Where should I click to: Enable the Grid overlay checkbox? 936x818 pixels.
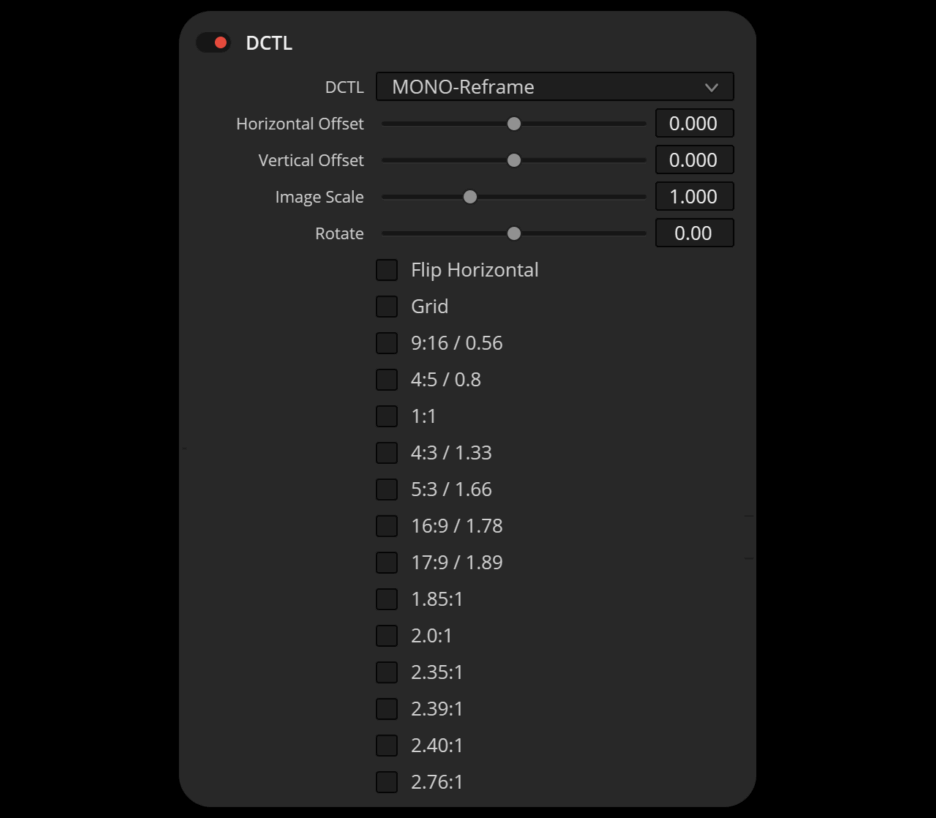coord(387,306)
